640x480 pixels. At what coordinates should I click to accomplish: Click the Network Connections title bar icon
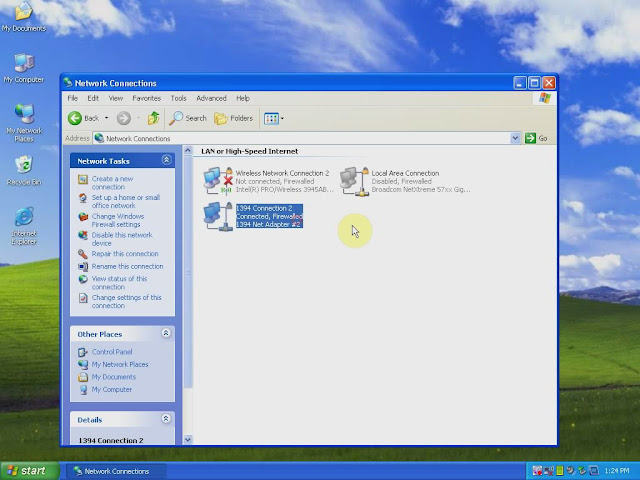point(68,83)
